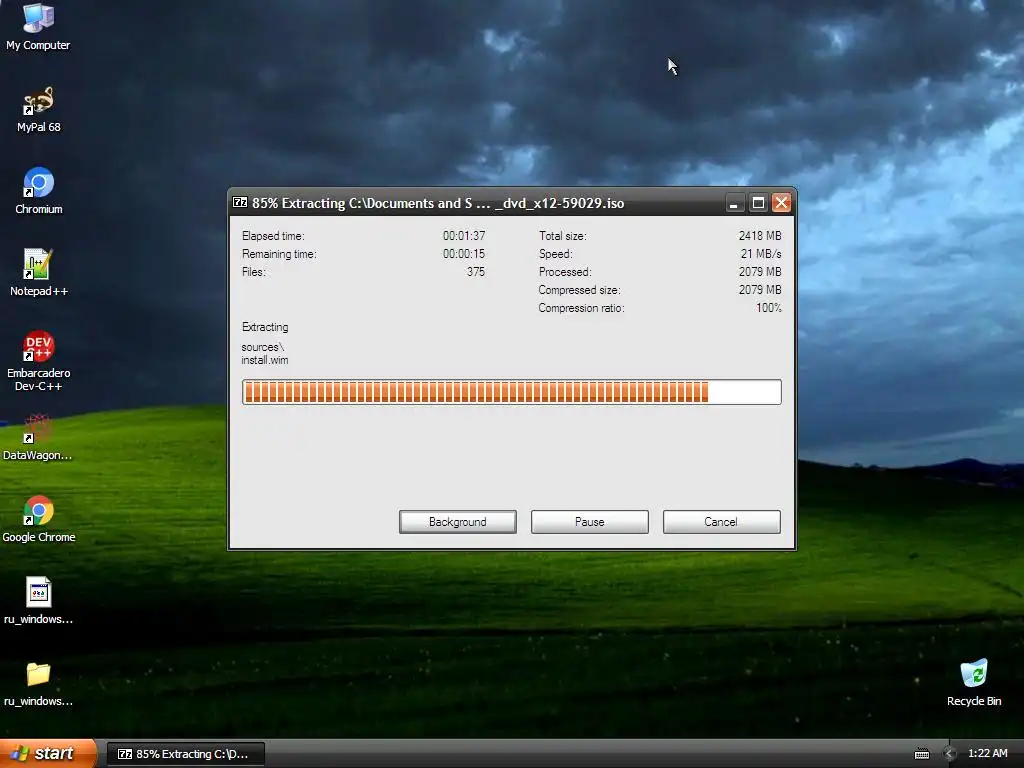1024x768 pixels.
Task: Select the Notepad++ desktop shortcut
Action: [x=39, y=273]
